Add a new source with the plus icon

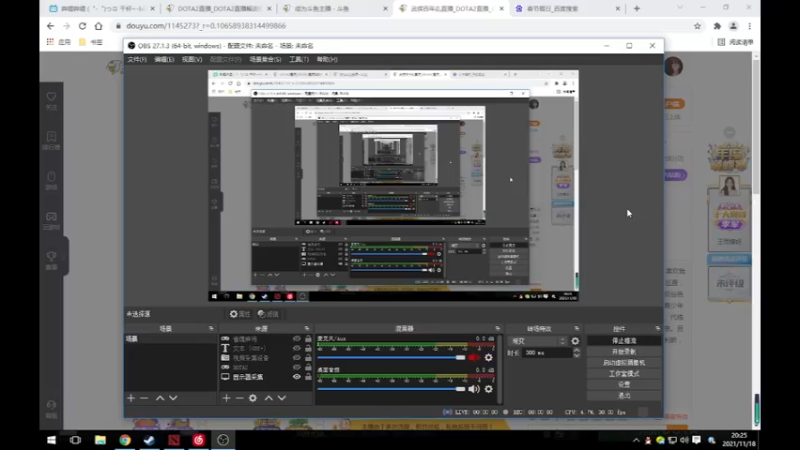point(227,398)
